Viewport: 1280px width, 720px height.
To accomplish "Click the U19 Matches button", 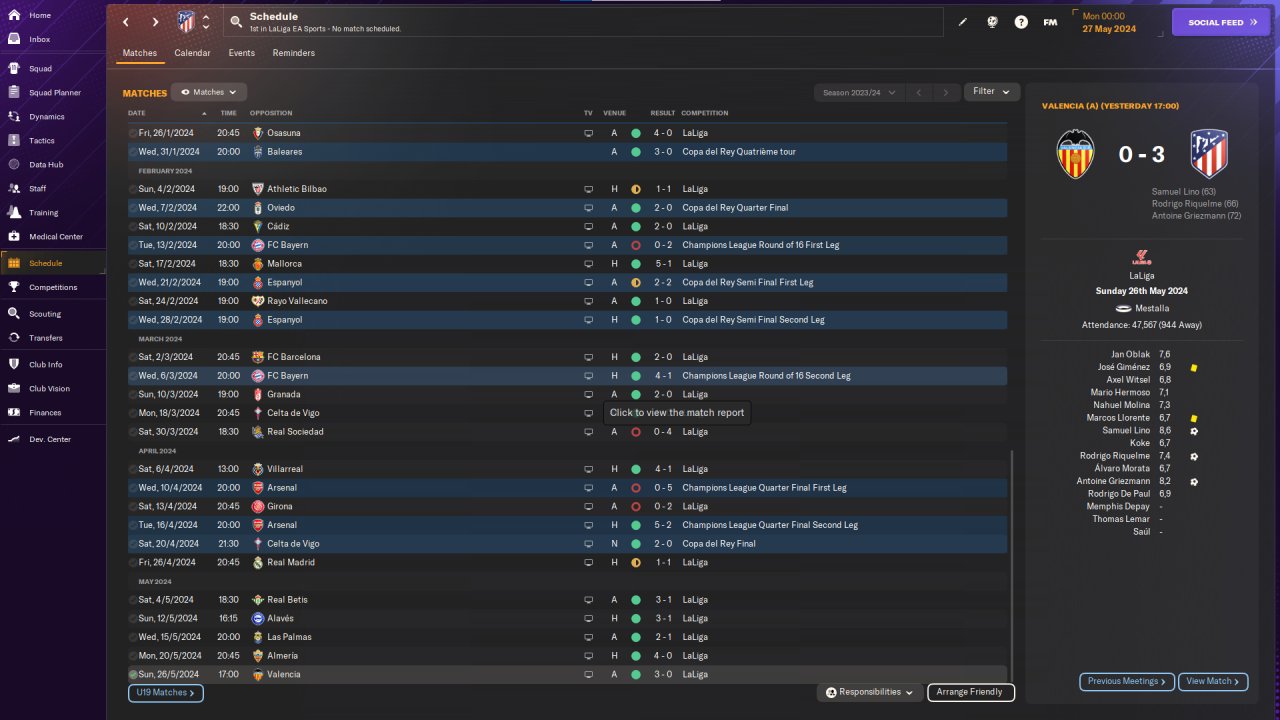I will coord(166,693).
